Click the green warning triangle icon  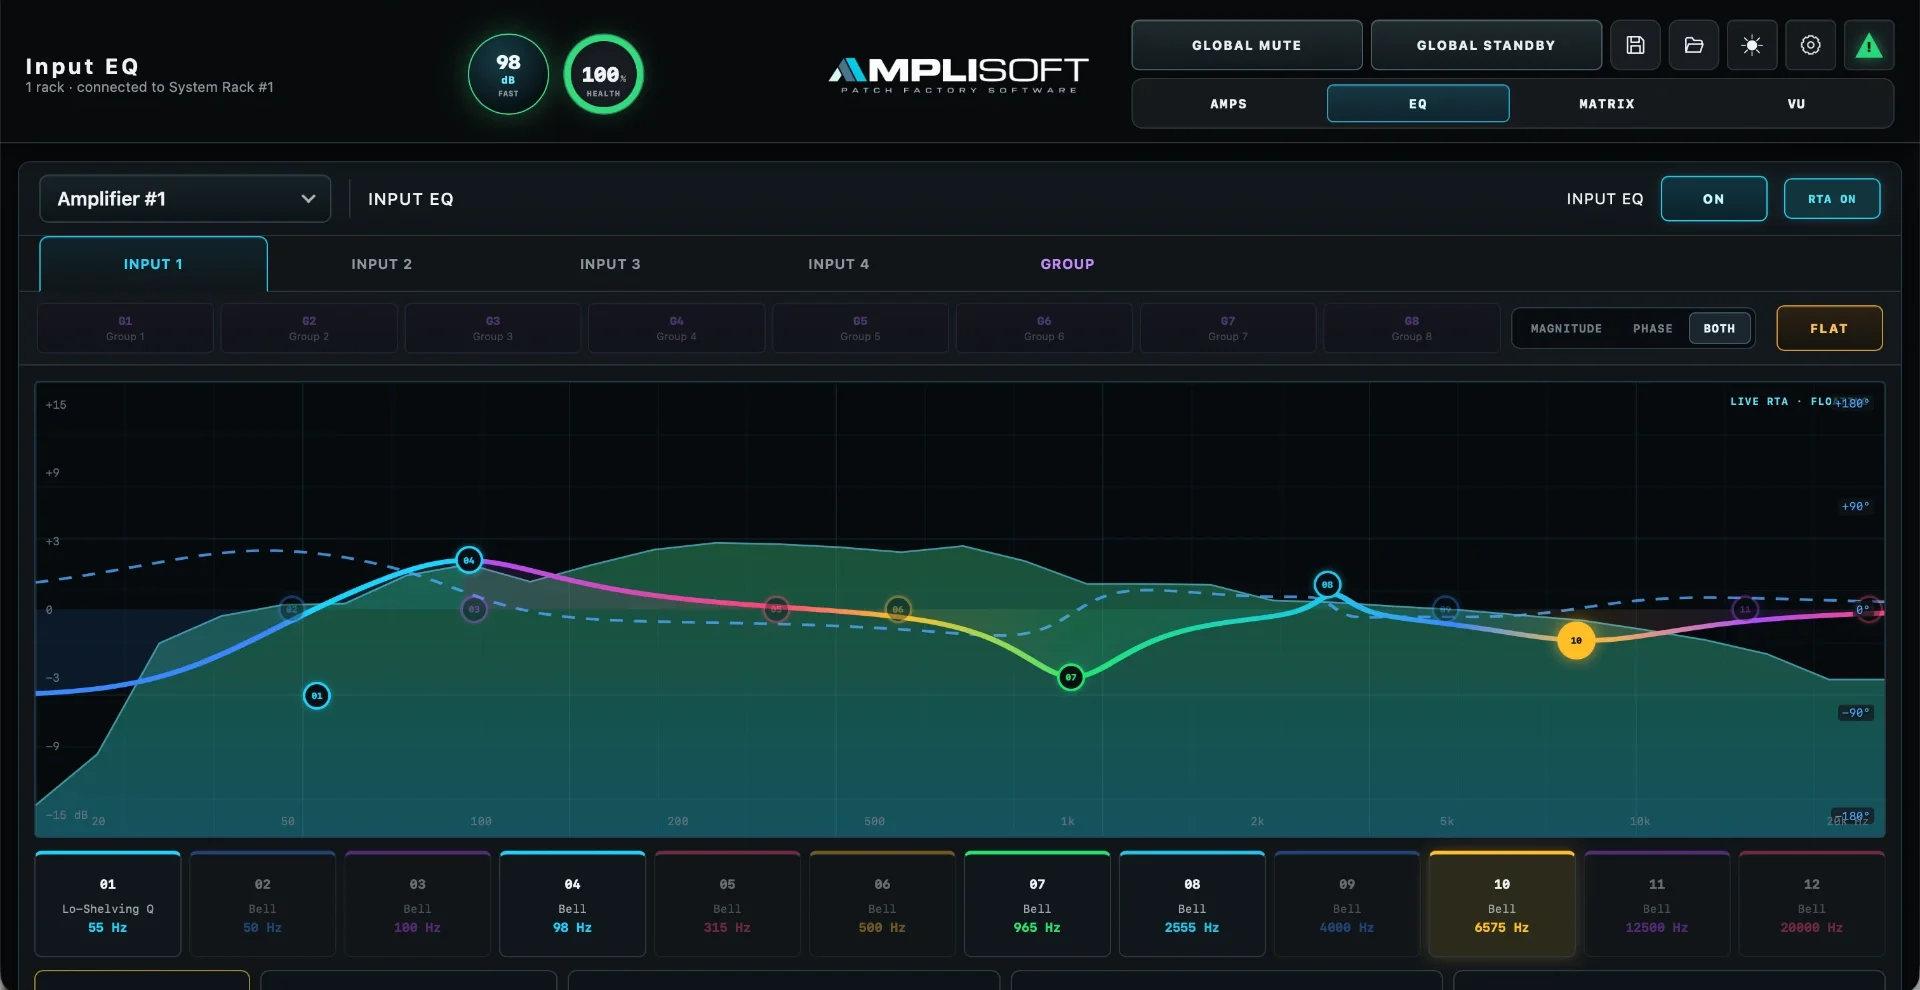tap(1869, 45)
